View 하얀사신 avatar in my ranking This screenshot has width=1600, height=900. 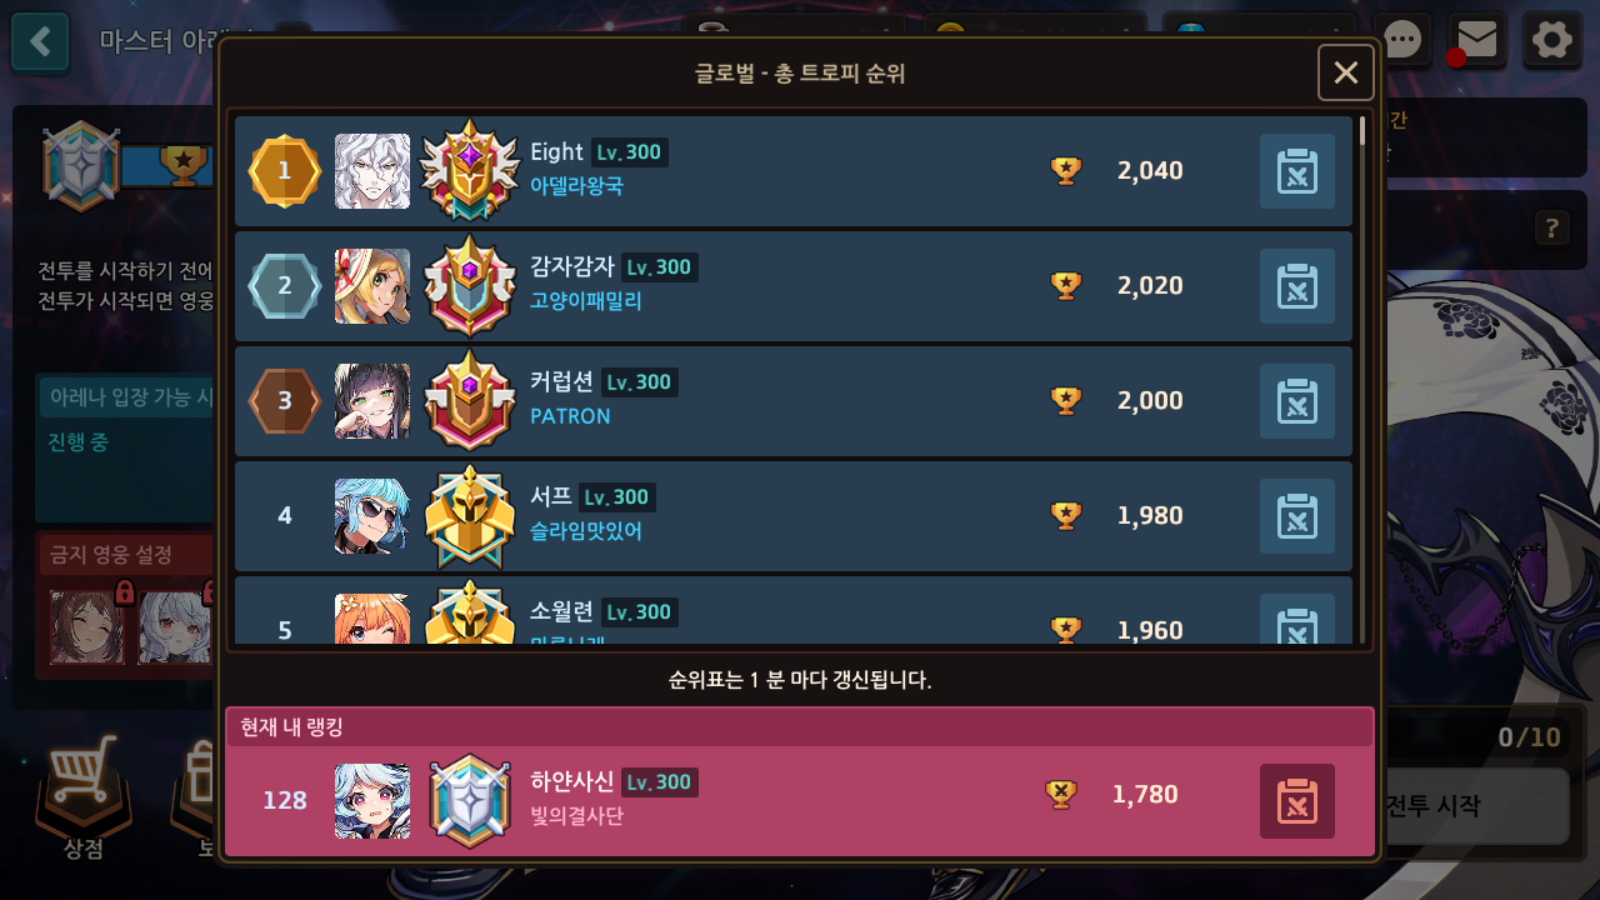point(372,801)
